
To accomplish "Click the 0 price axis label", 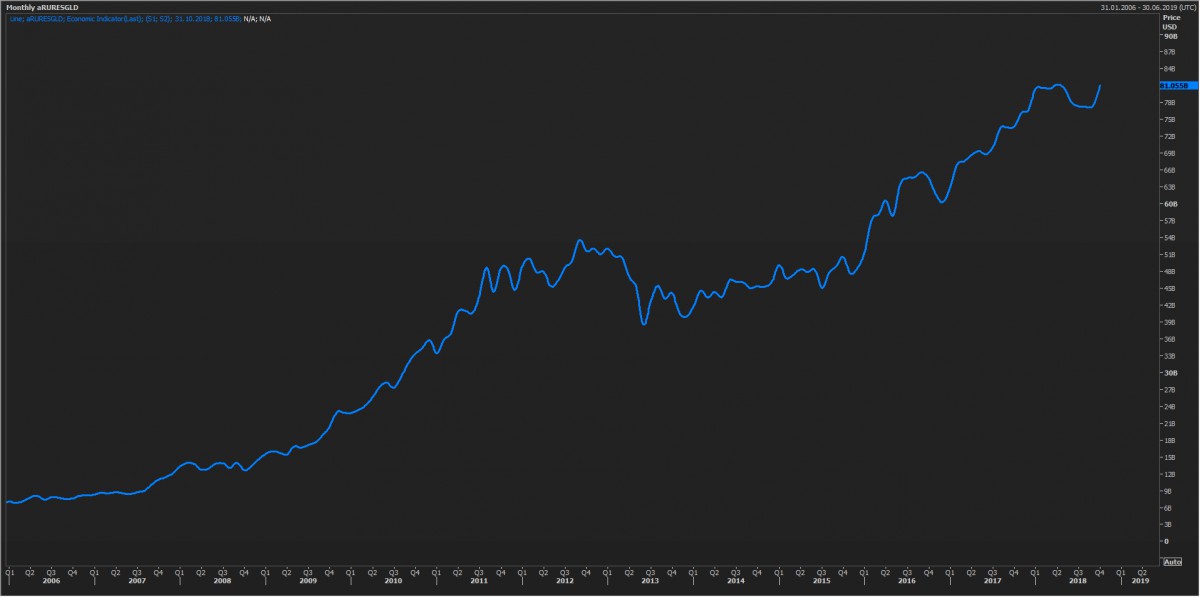I will [x=1164, y=541].
